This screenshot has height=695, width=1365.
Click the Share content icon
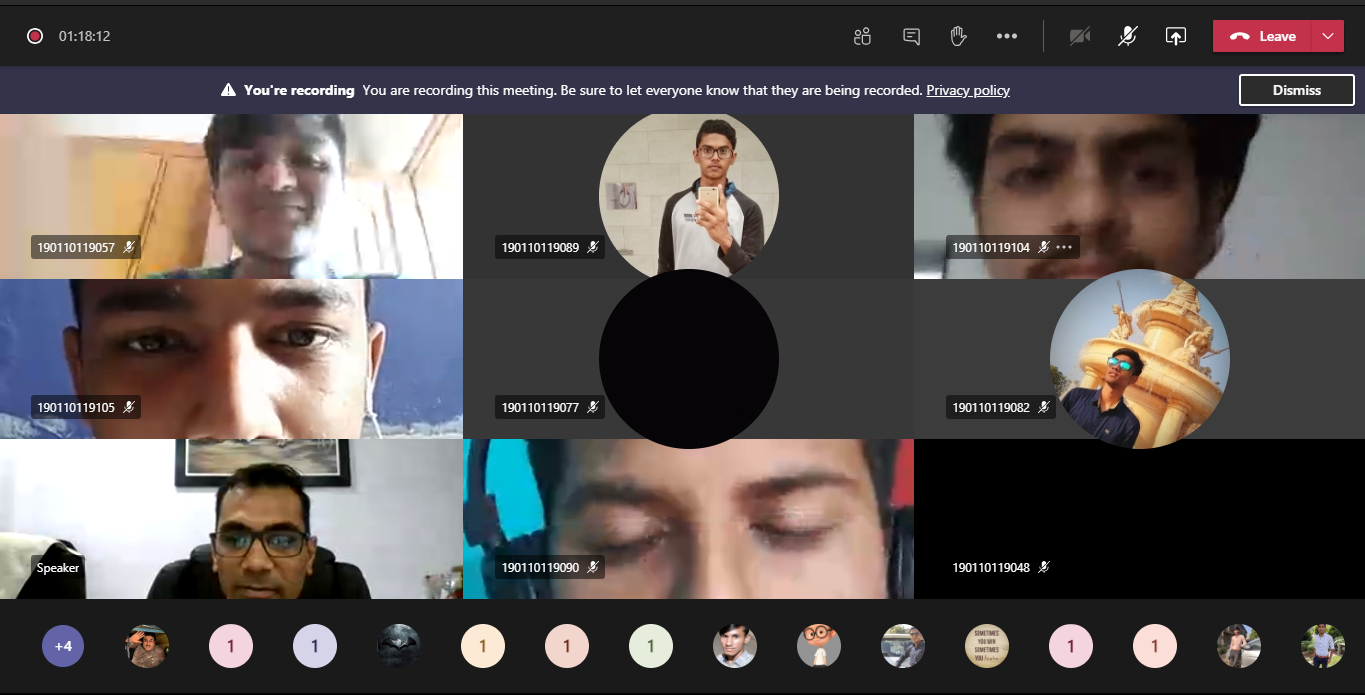(1175, 36)
